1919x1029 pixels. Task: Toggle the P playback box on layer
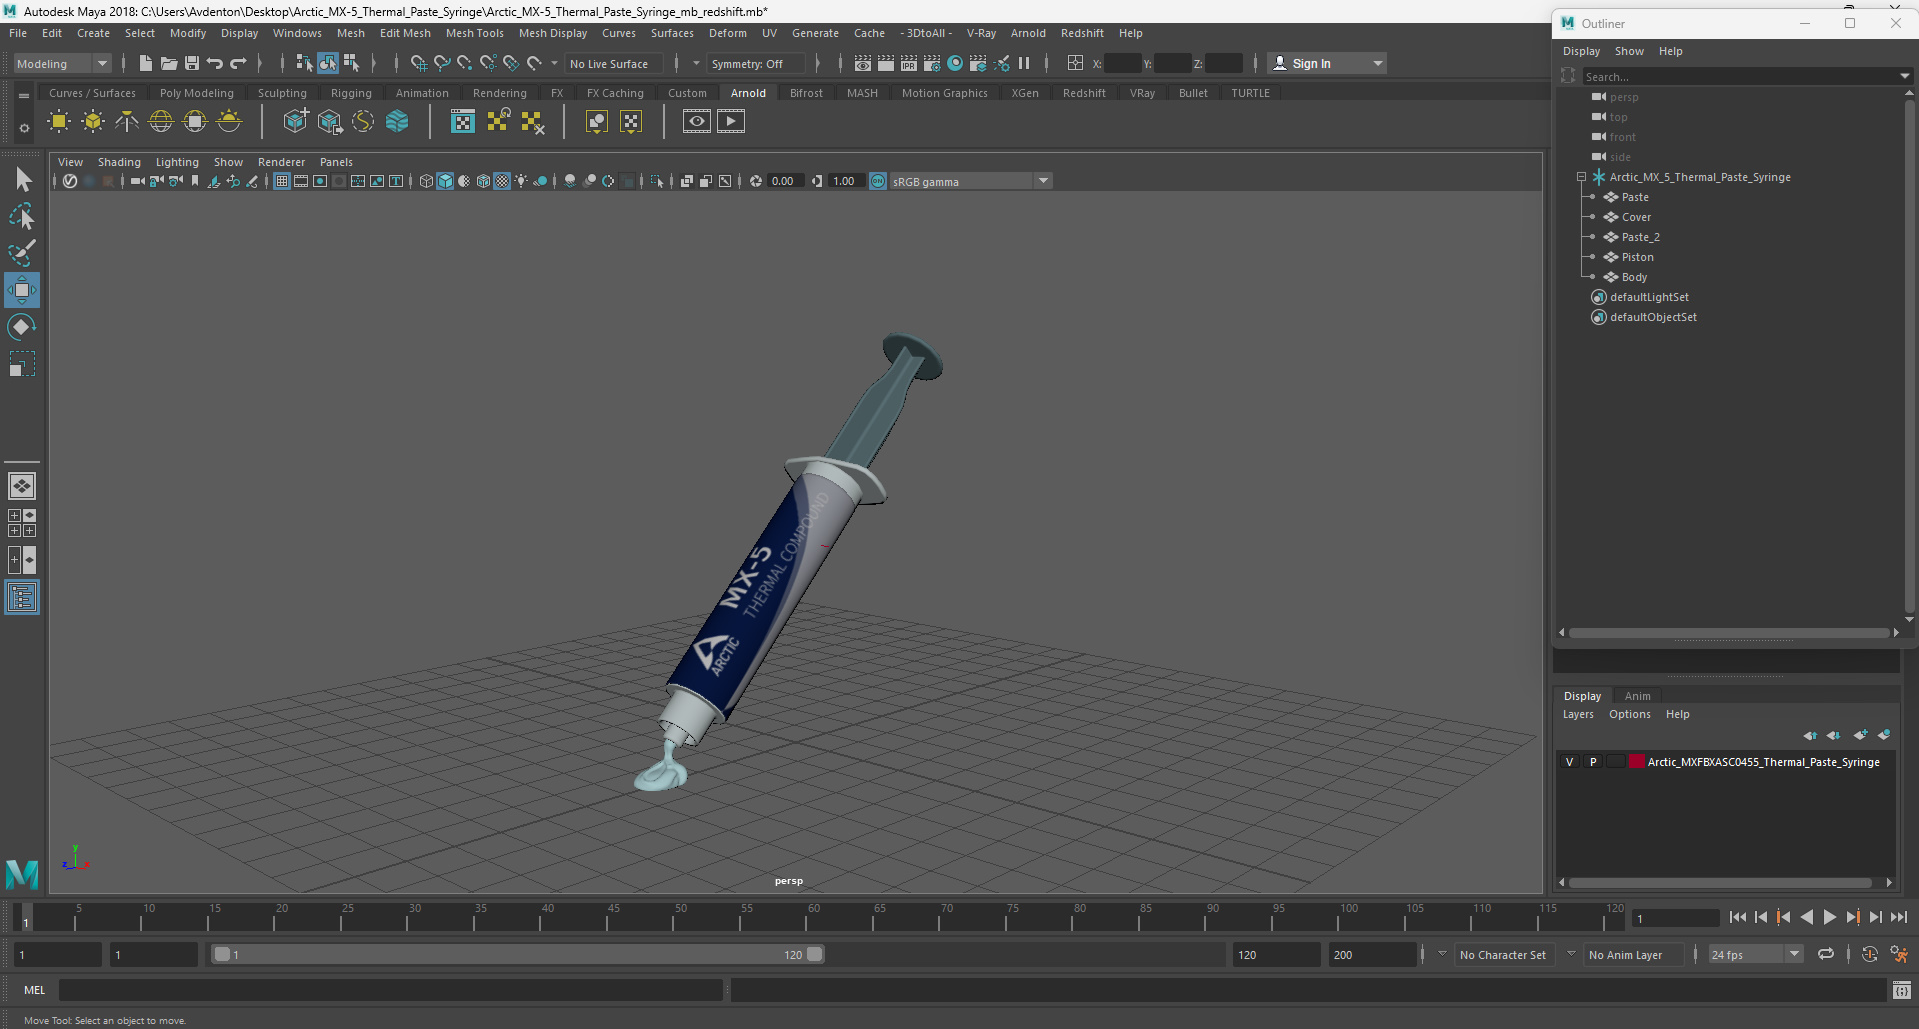pyautogui.click(x=1593, y=762)
